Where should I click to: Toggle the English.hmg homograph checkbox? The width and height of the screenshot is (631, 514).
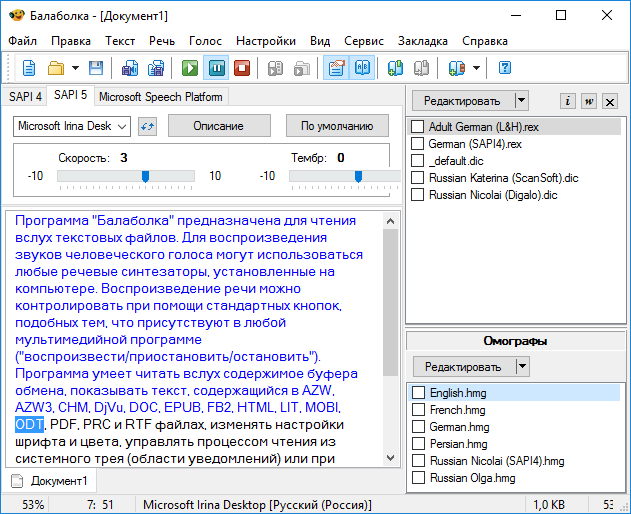tap(418, 393)
